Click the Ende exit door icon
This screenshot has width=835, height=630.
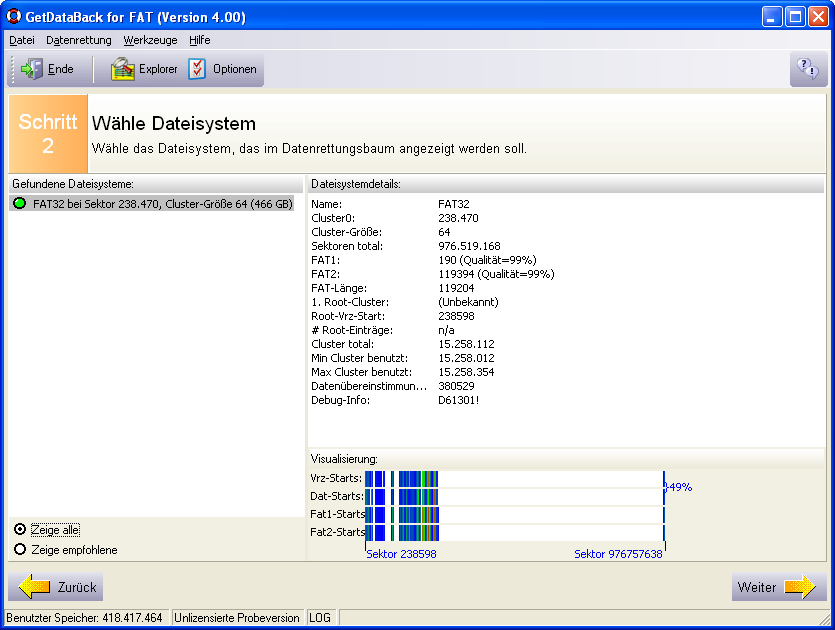point(31,69)
